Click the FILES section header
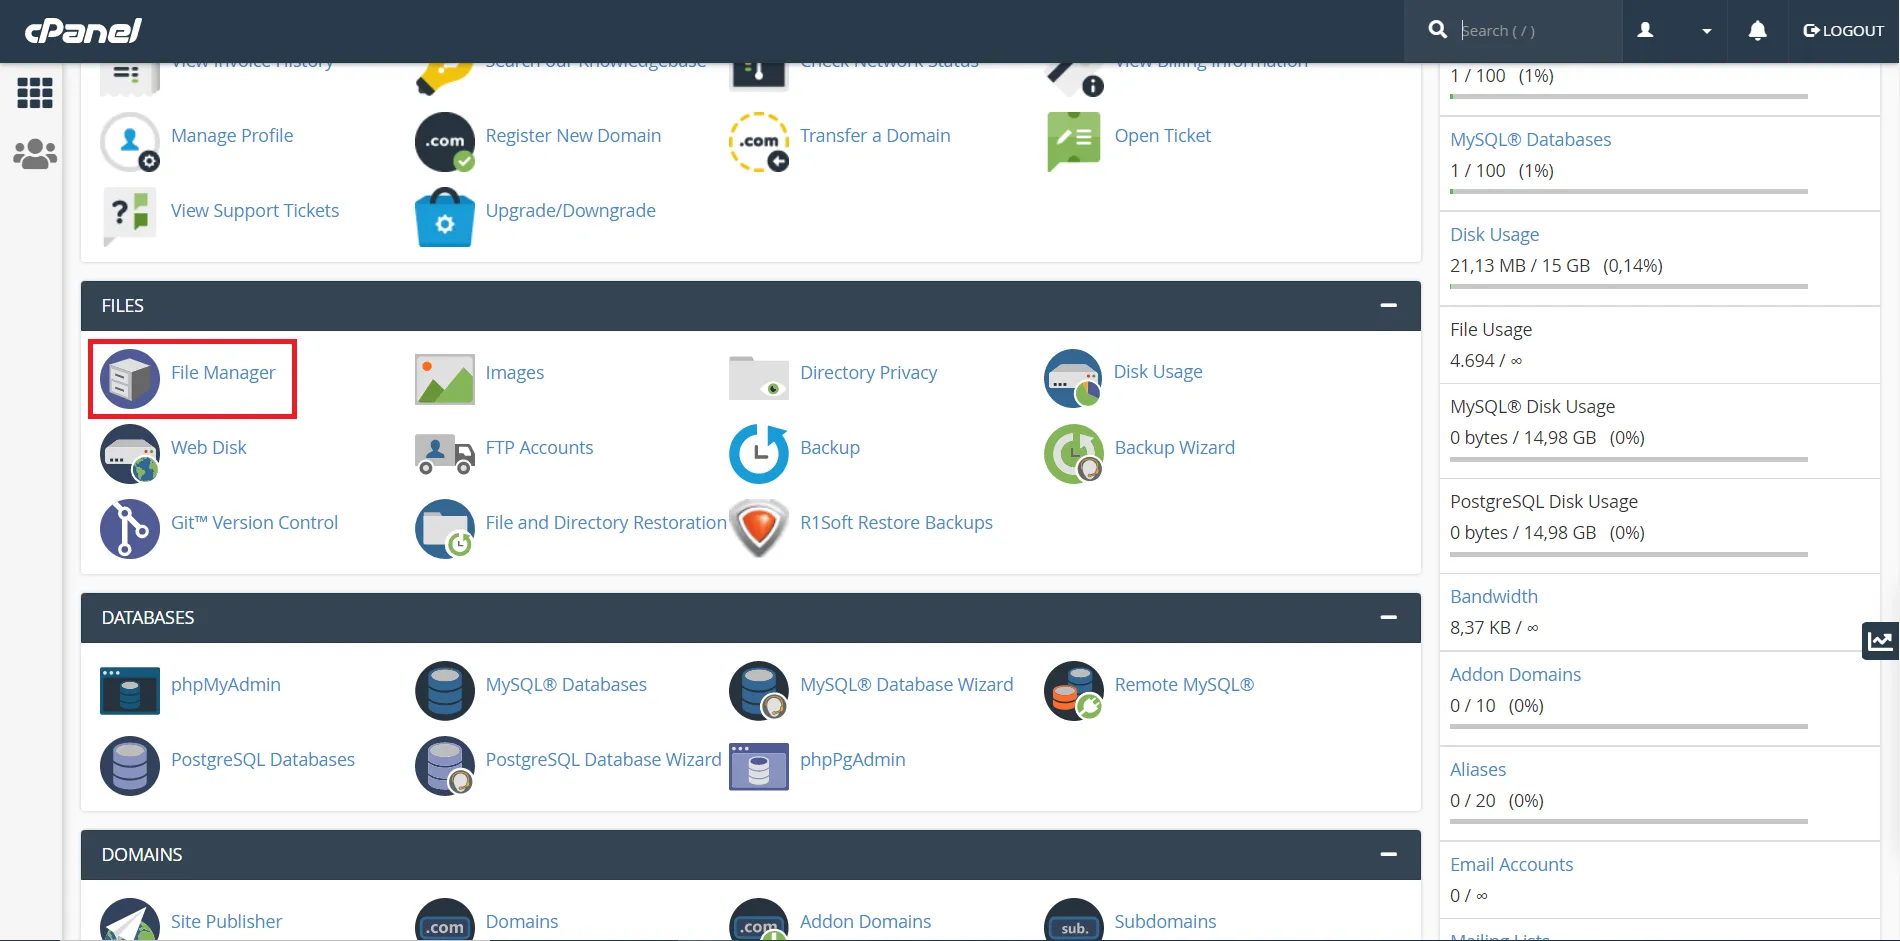The image size is (1900, 941). pos(751,306)
